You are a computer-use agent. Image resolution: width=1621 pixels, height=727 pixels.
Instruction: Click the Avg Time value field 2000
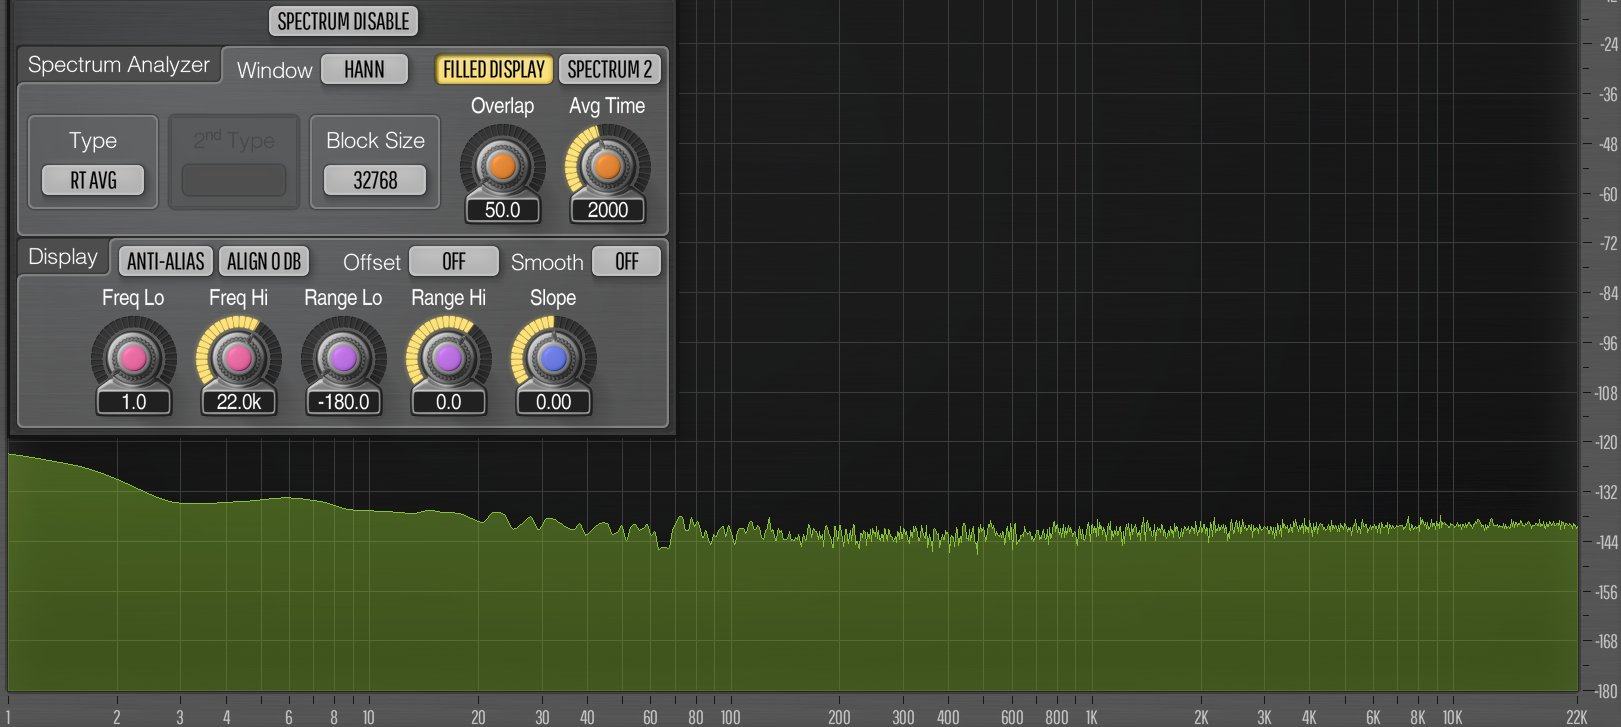point(607,210)
